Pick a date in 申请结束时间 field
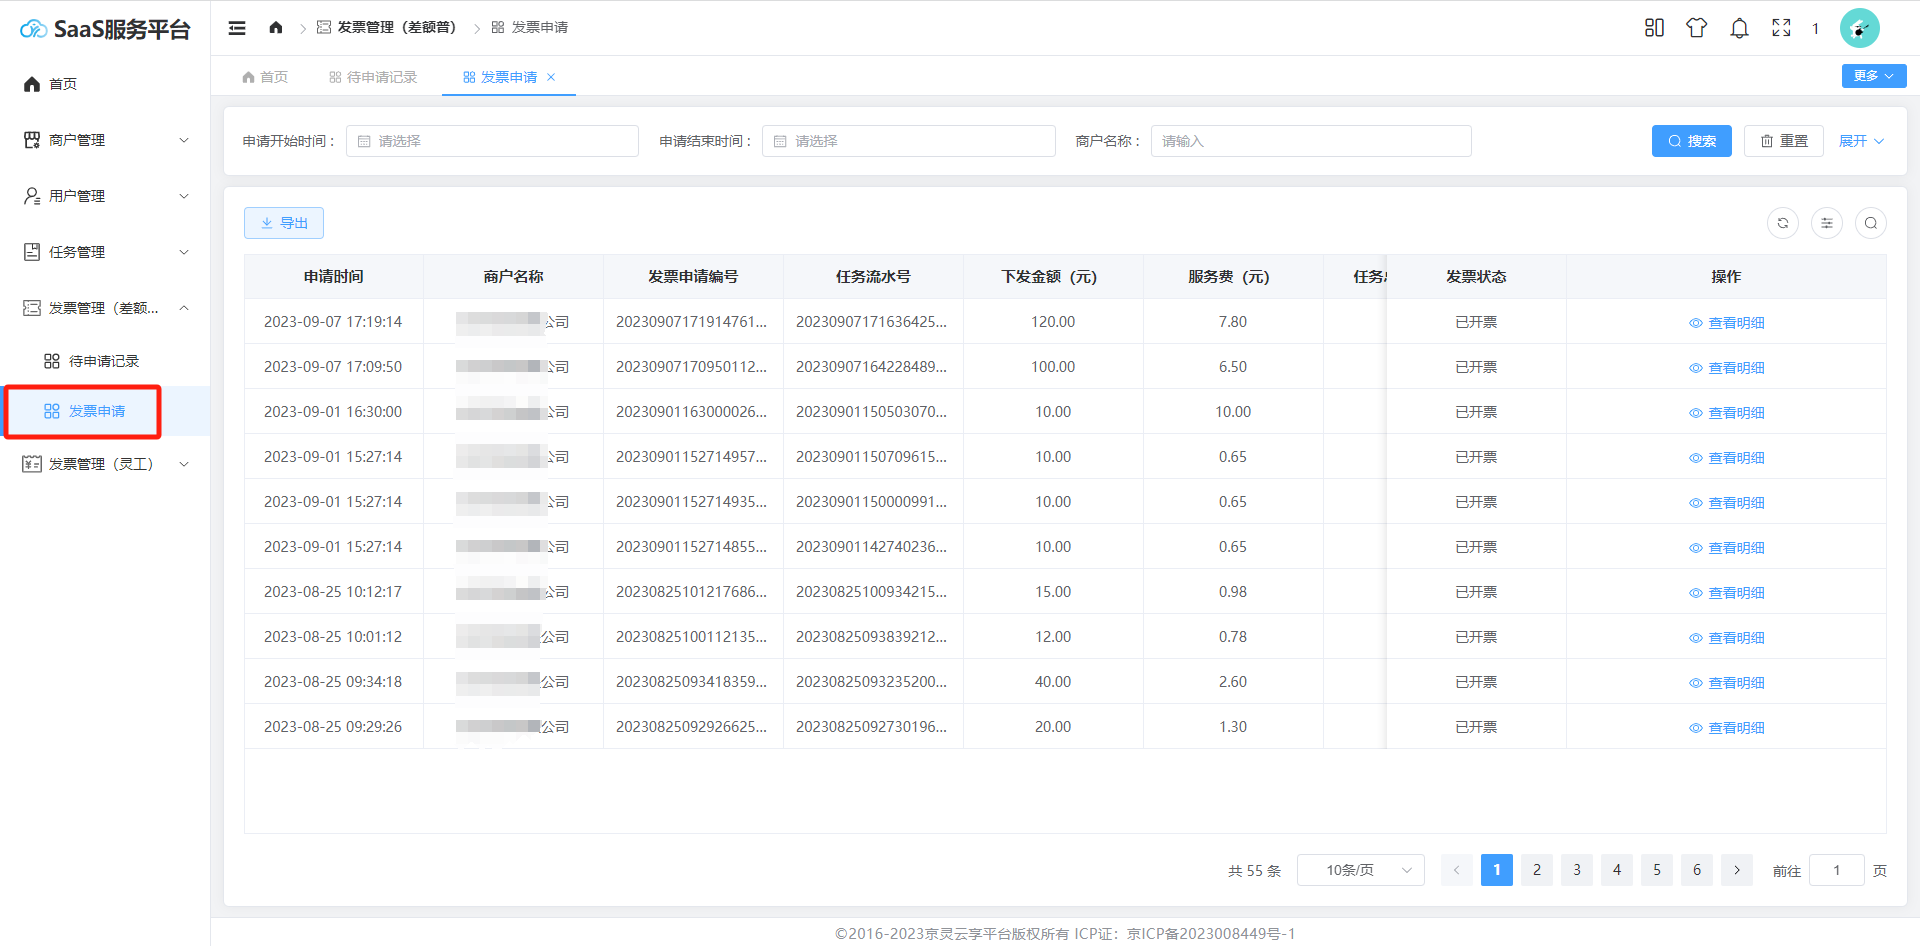 (x=908, y=141)
